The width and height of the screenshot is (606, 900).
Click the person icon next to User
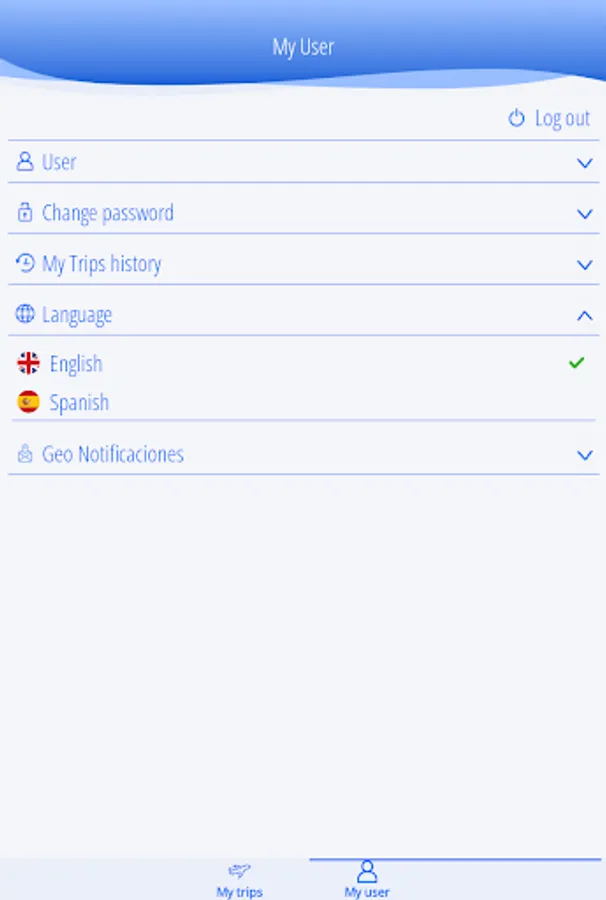pyautogui.click(x=25, y=161)
